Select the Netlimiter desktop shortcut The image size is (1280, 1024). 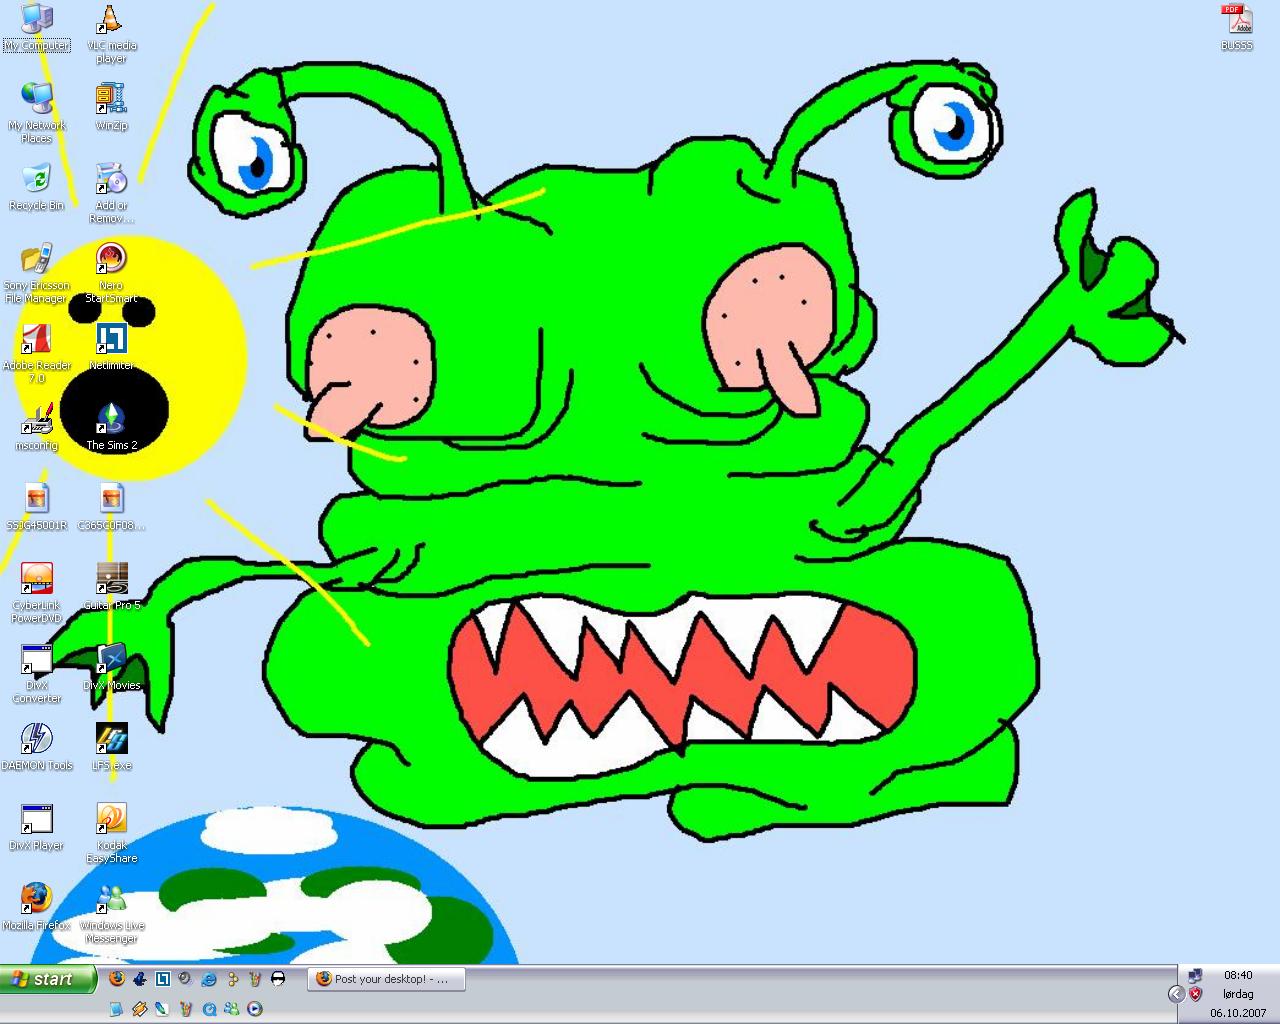(x=111, y=348)
